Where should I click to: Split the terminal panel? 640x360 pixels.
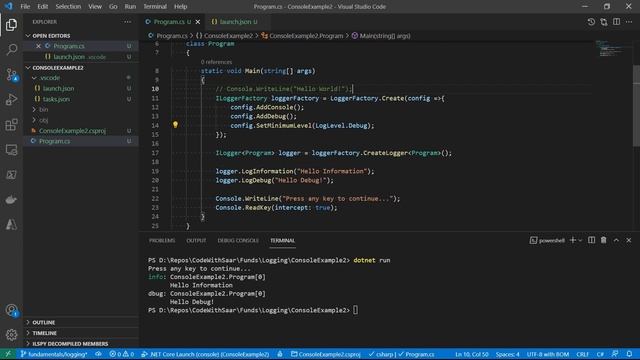point(591,240)
